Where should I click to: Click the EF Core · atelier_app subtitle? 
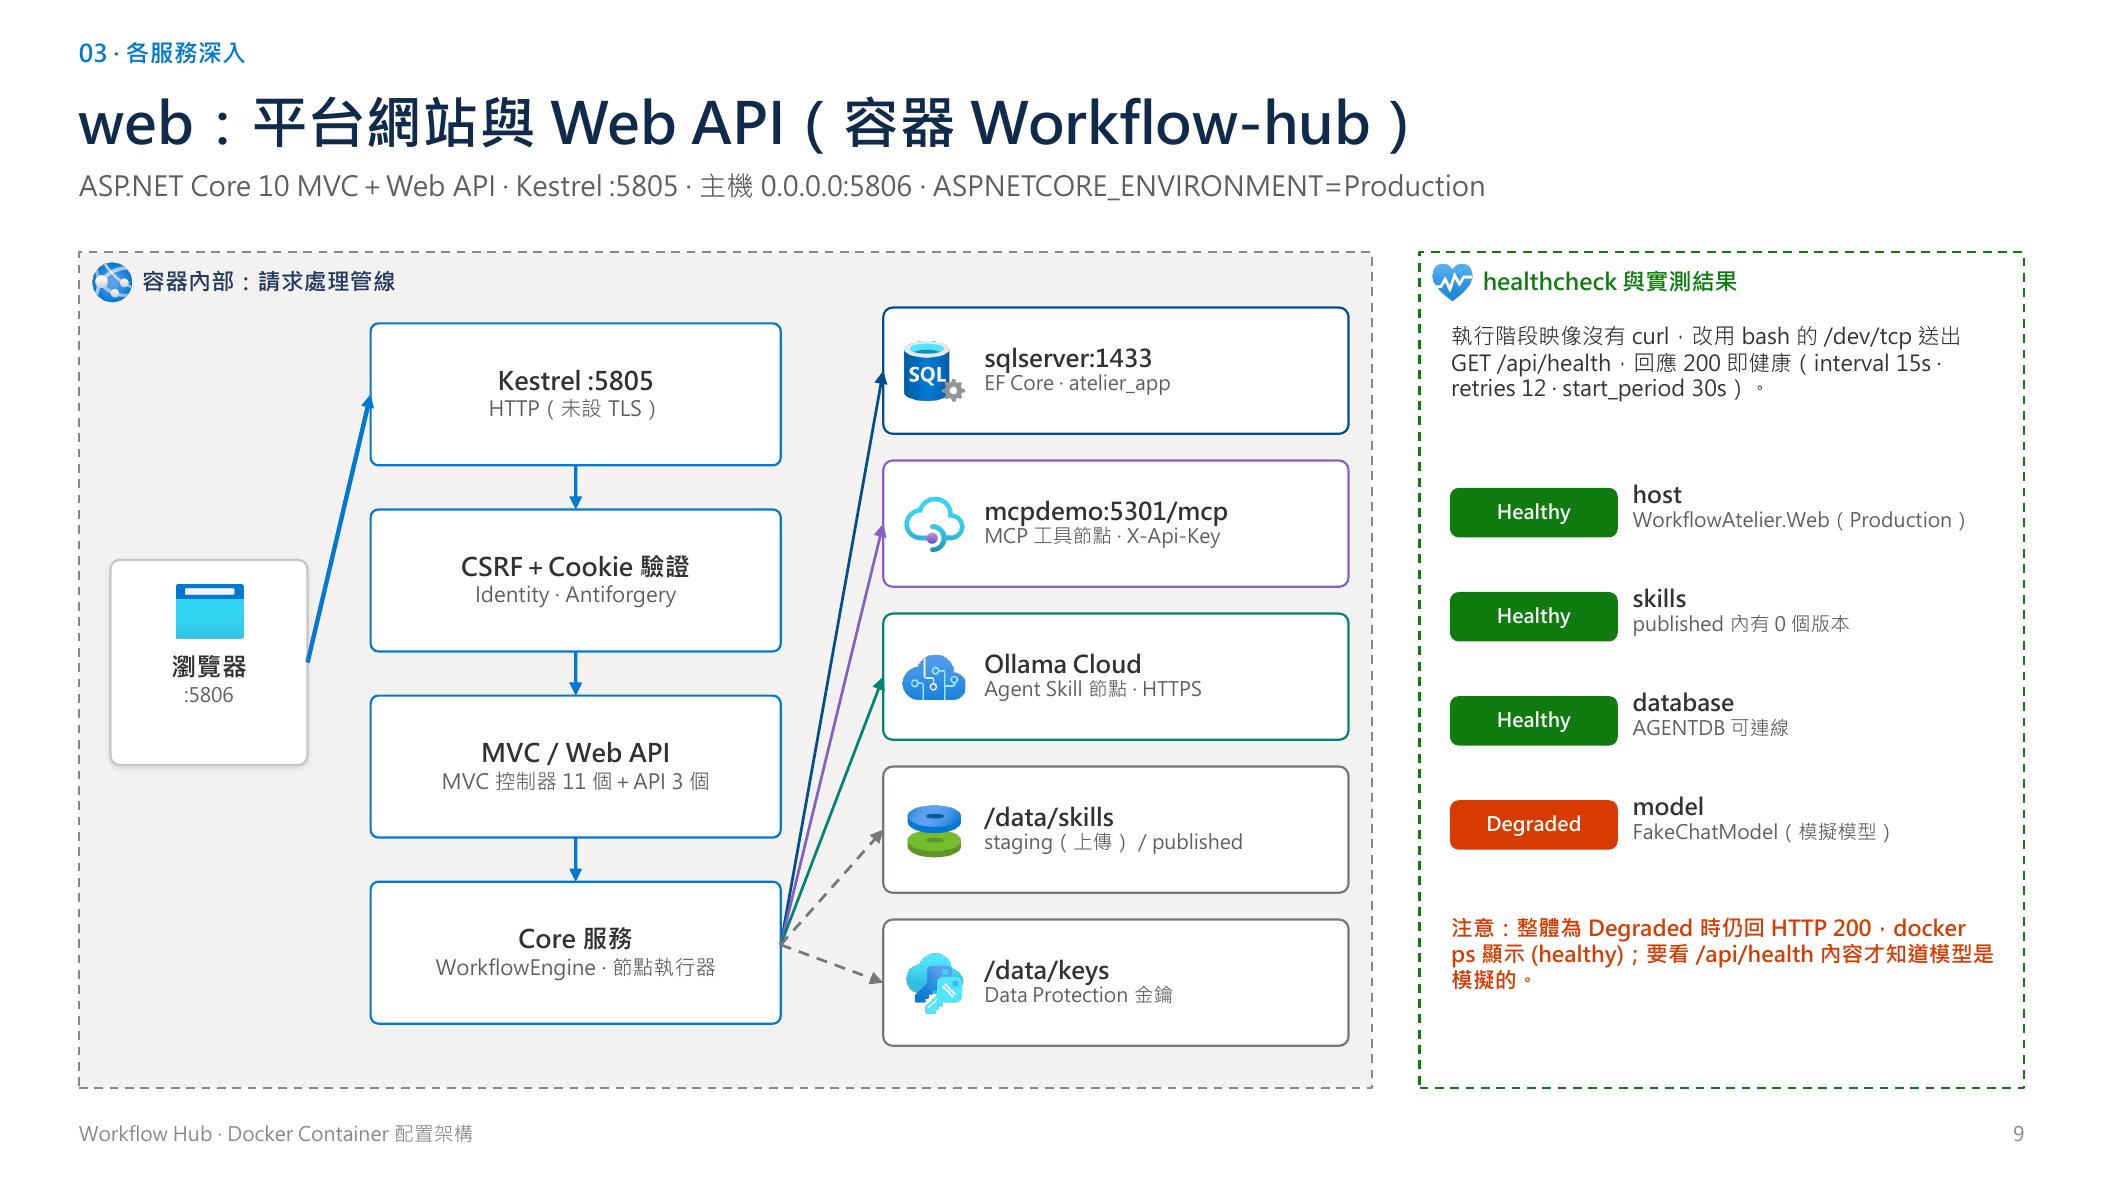pyautogui.click(x=1076, y=383)
